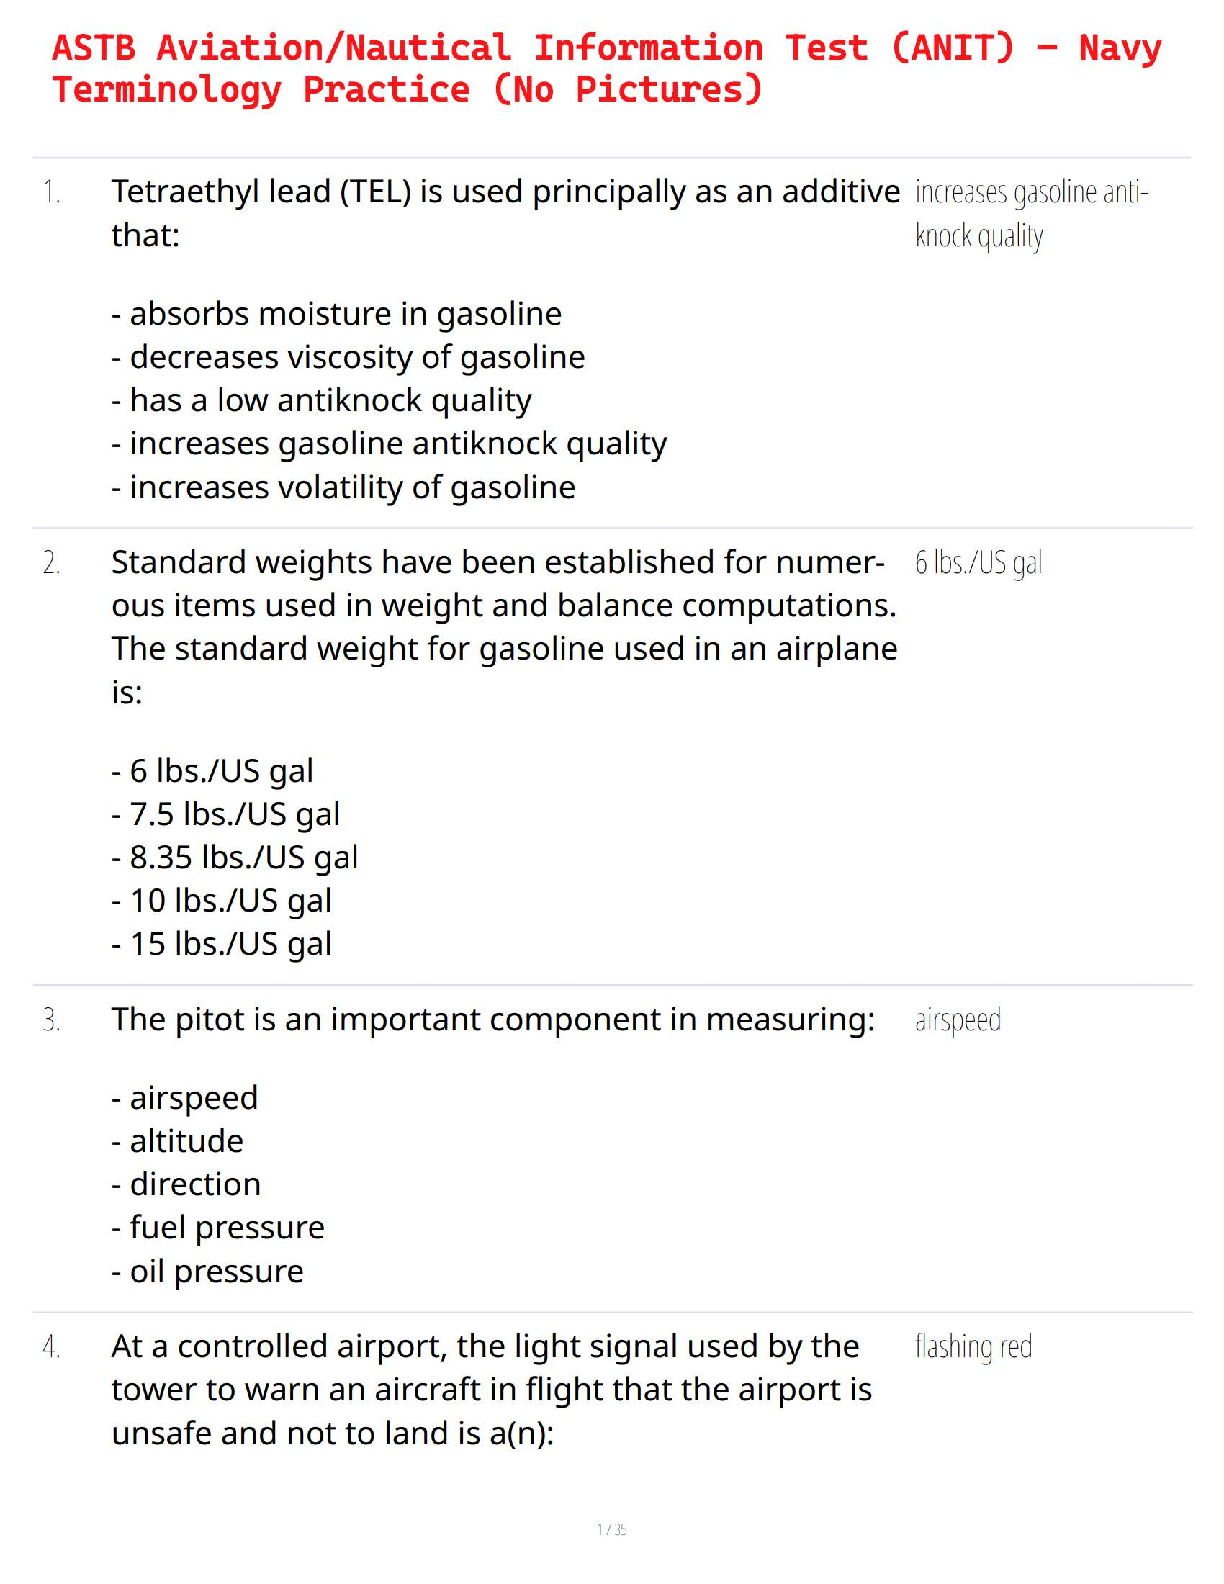Image resolution: width=1224 pixels, height=1584 pixels.
Task: Select the "absorbs moisture in gasoline" option
Action: pyautogui.click(x=345, y=314)
